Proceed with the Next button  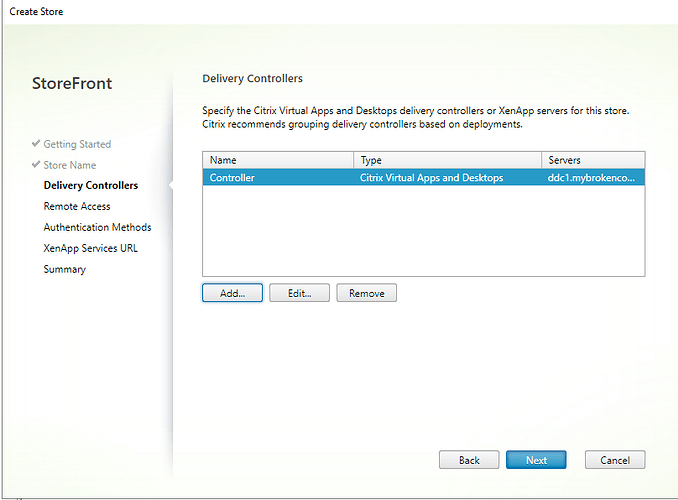tap(536, 460)
